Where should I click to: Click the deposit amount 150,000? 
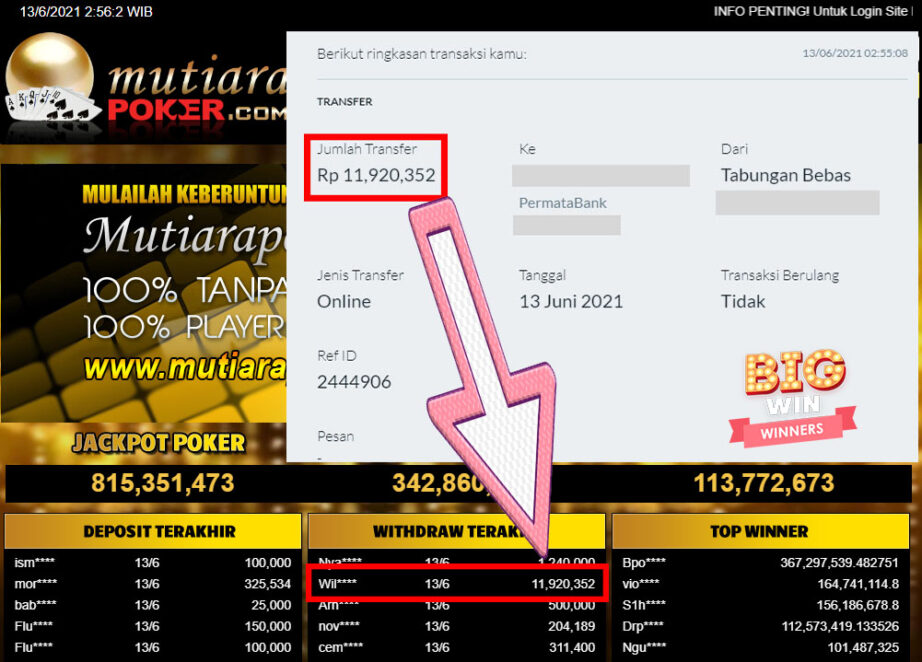coord(268,626)
